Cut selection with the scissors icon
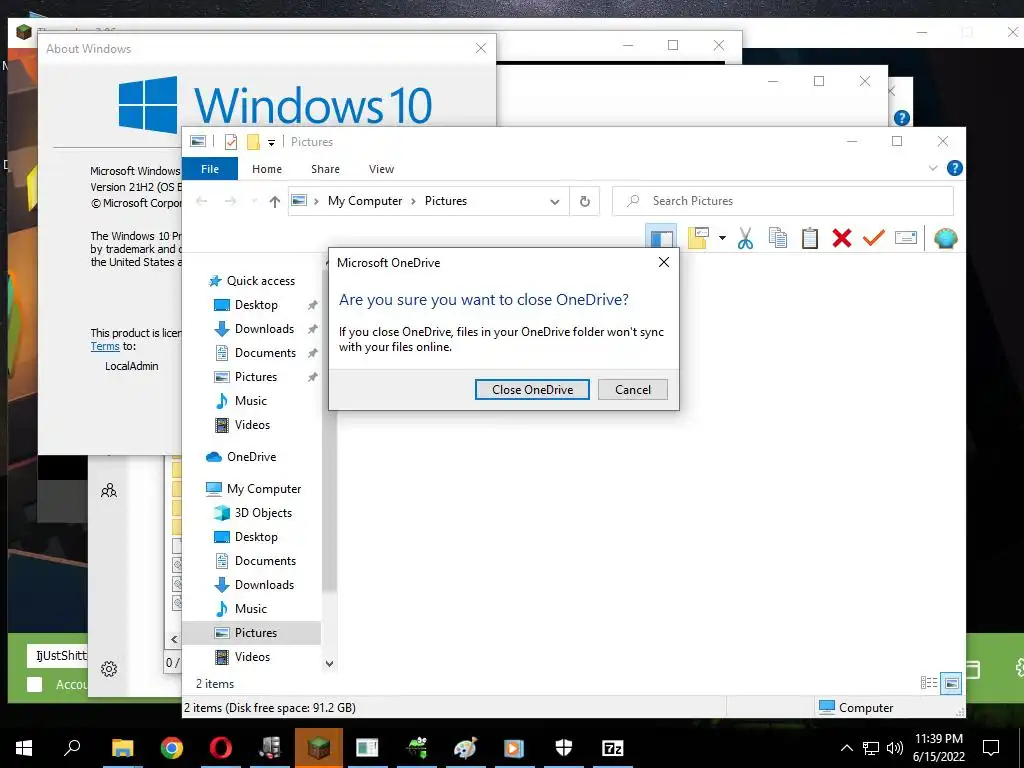 point(745,238)
